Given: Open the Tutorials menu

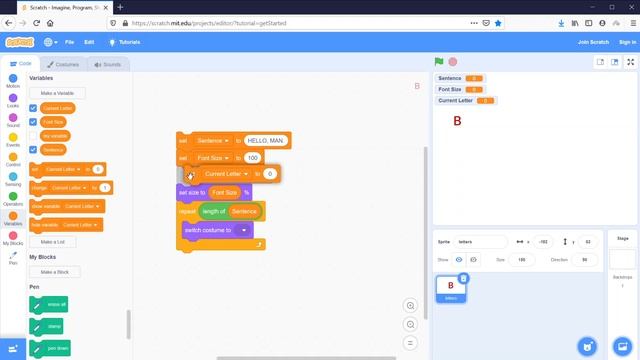Looking at the screenshot, I should (x=124, y=42).
